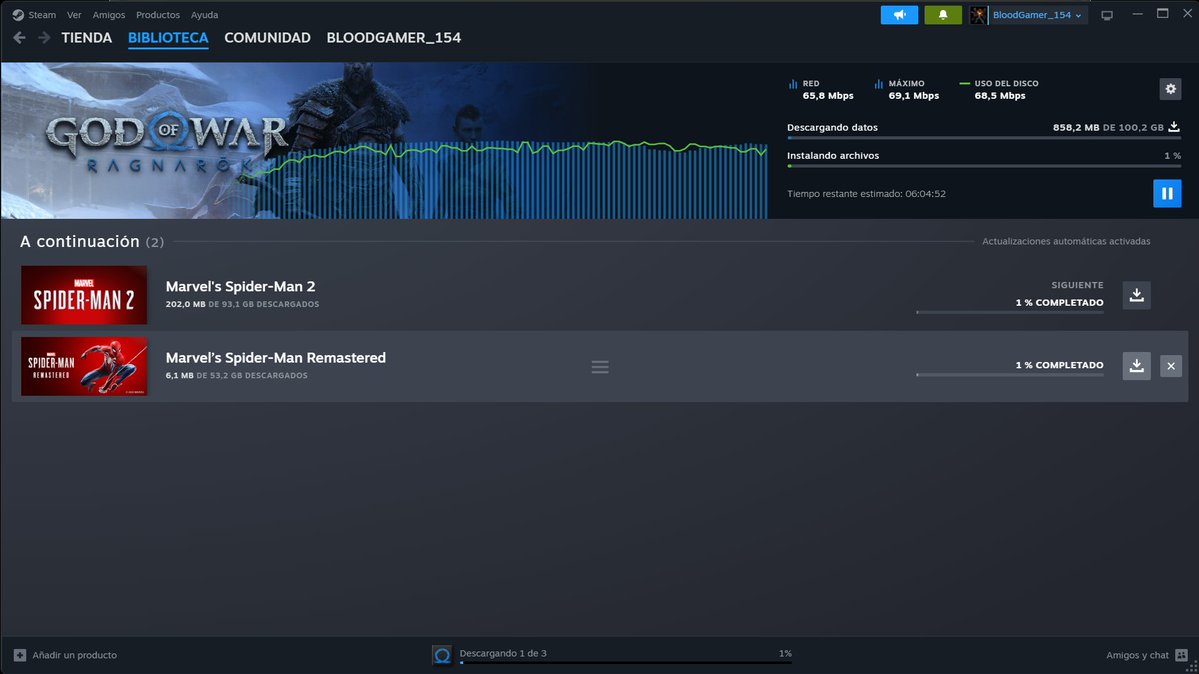
Task: Expand the BloodGamer_154 account dropdown
Action: [x=1037, y=15]
